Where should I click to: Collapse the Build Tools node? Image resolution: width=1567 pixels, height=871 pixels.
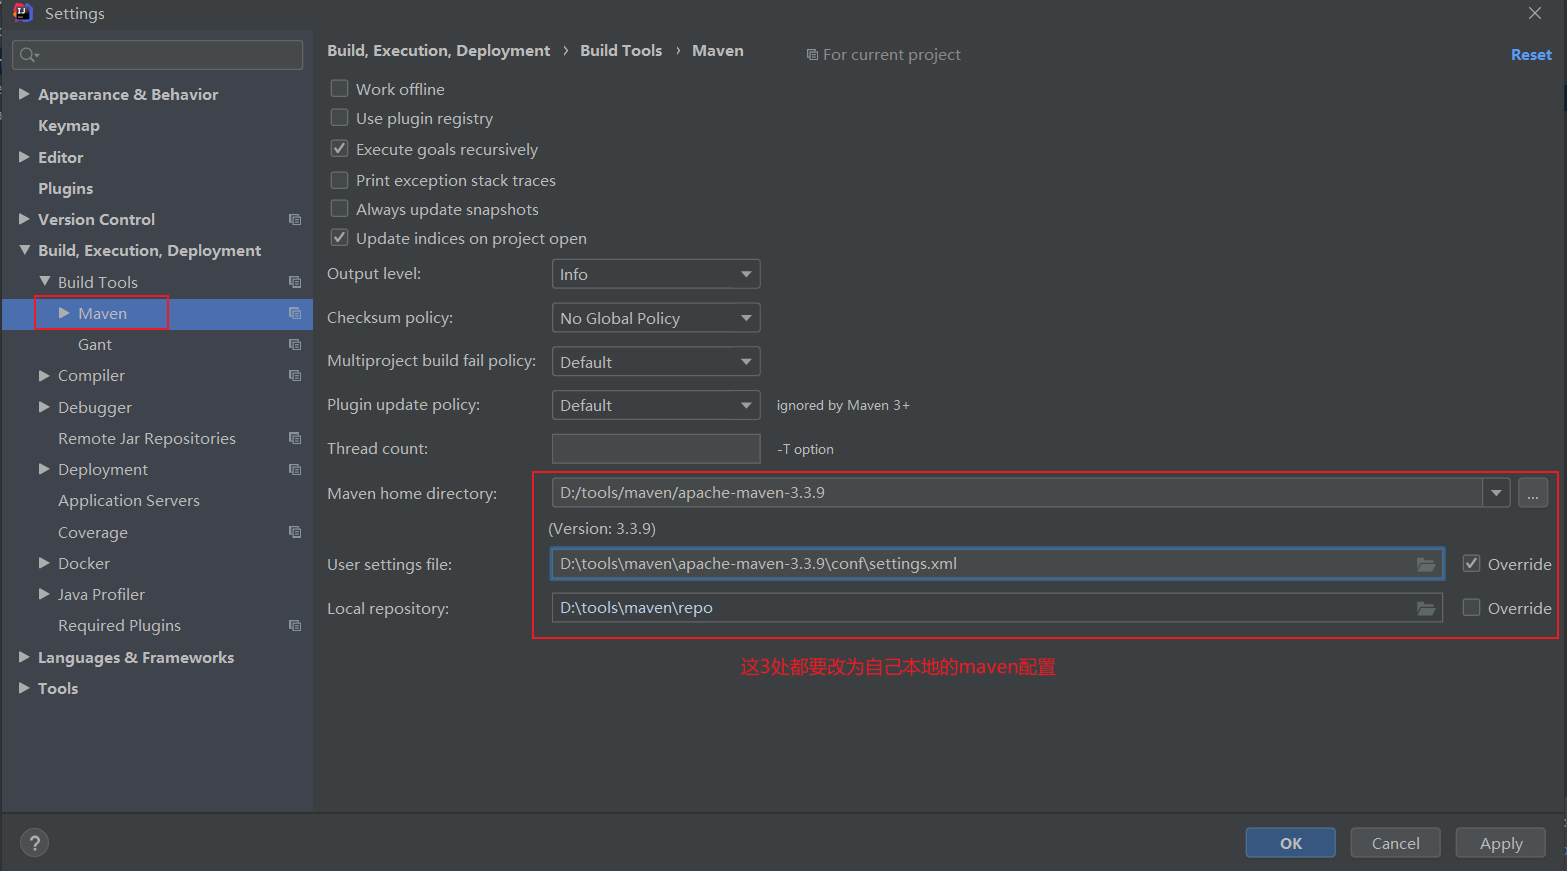[44, 282]
